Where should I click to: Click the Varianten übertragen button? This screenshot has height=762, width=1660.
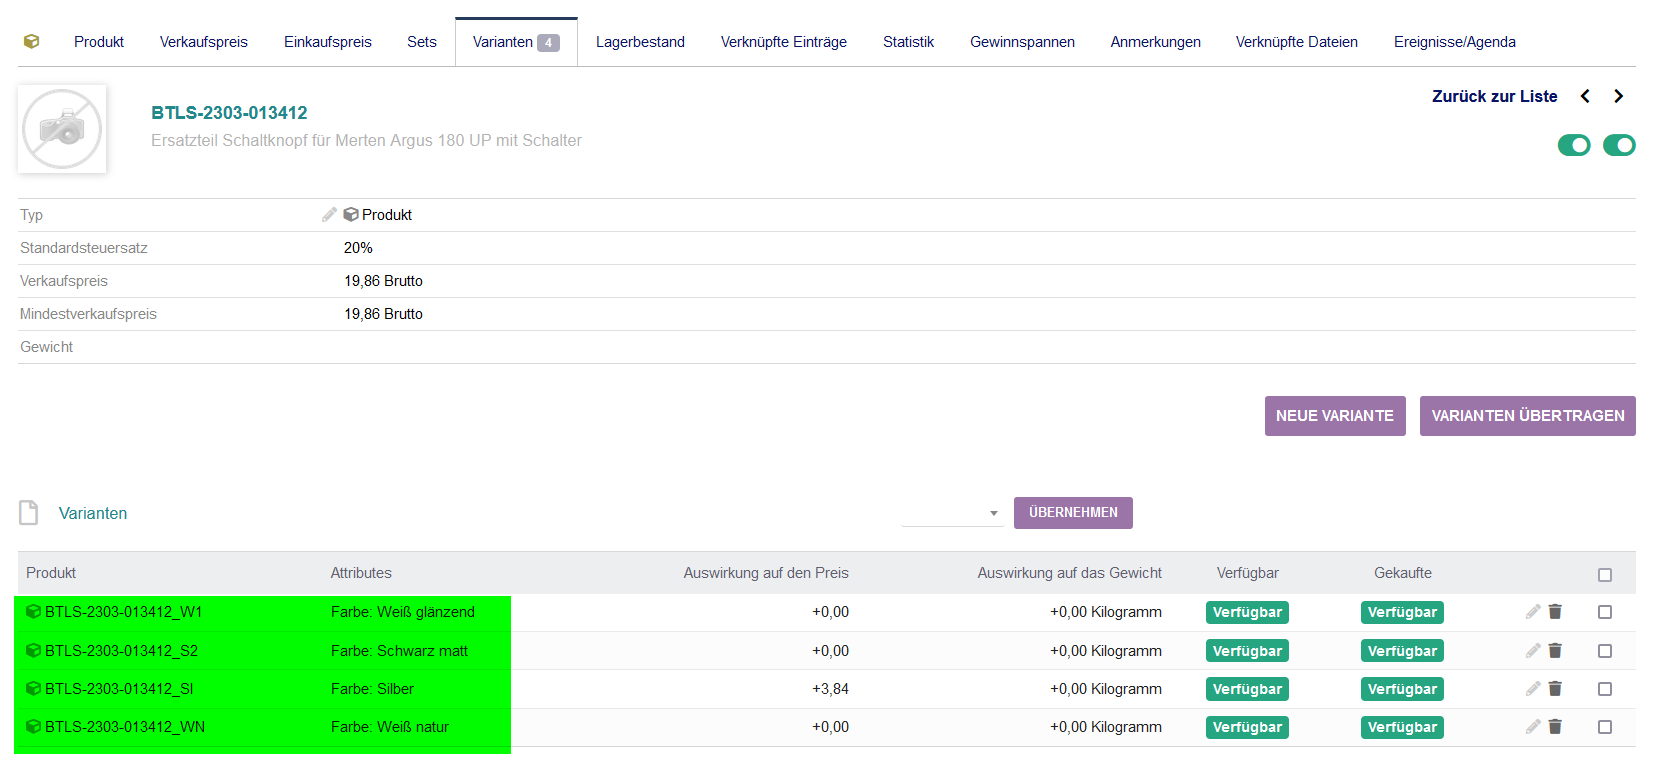click(1527, 416)
